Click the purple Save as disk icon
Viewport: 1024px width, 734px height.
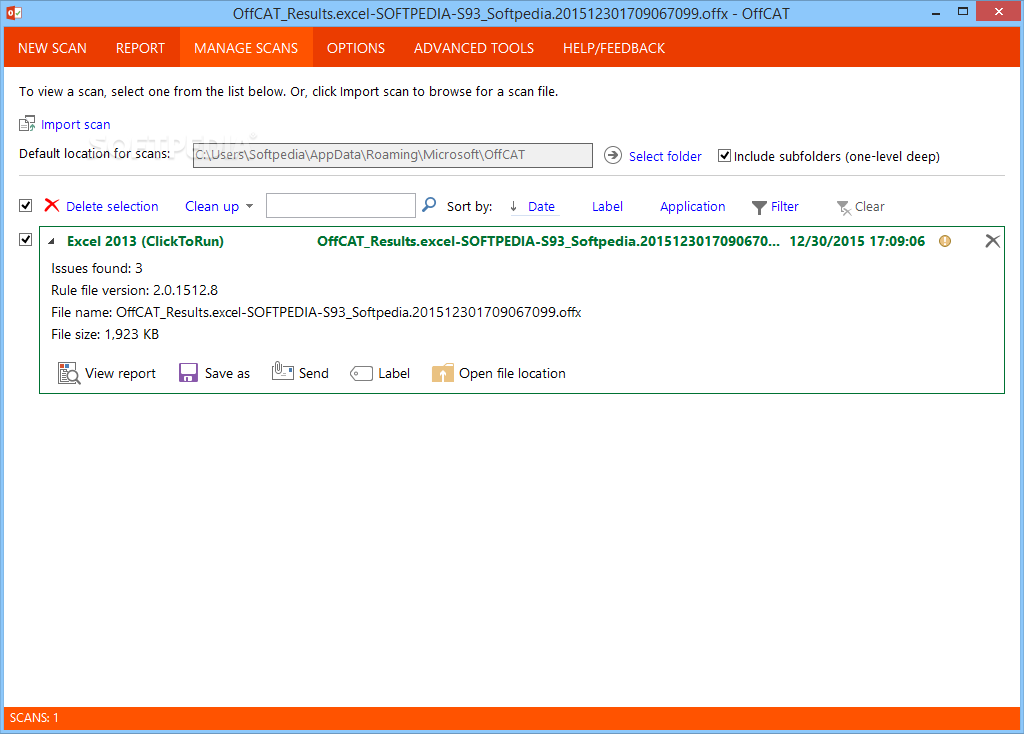(x=188, y=373)
